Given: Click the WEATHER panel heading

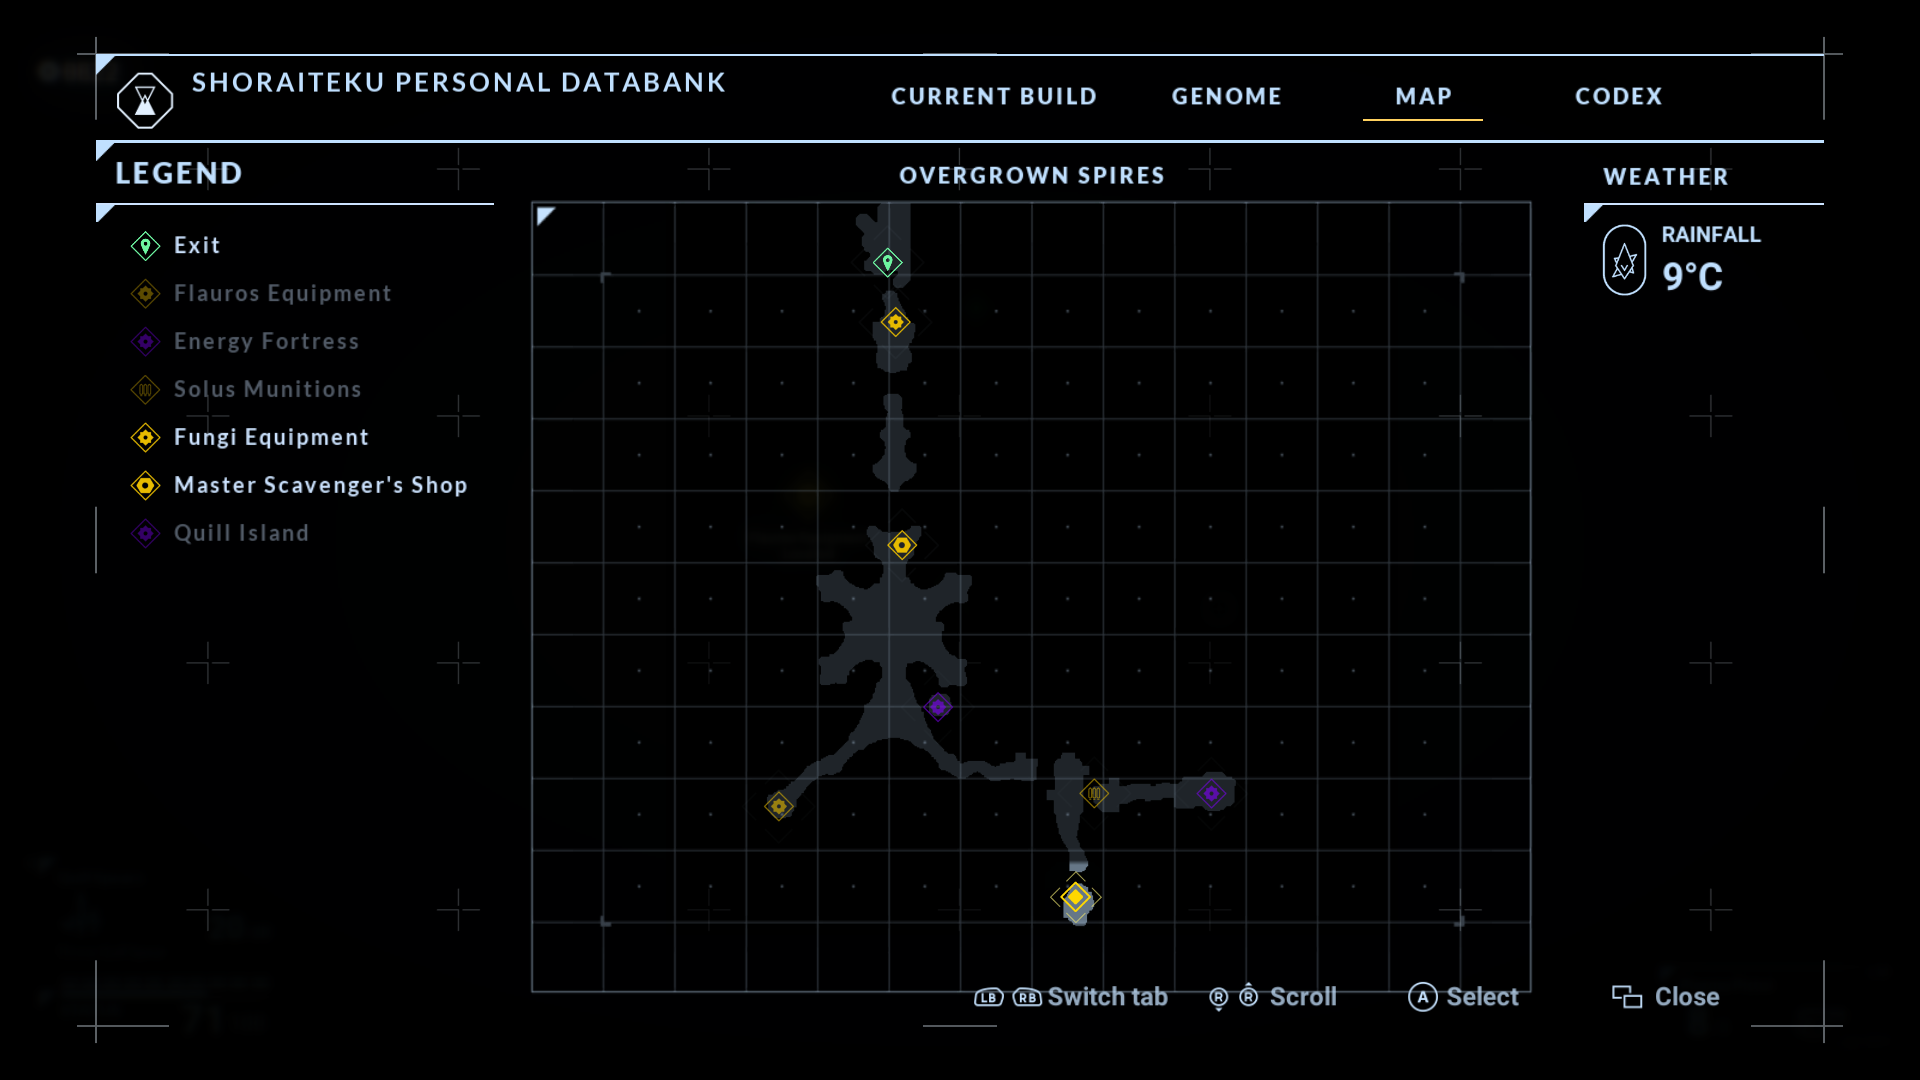Looking at the screenshot, I should tap(1666, 176).
